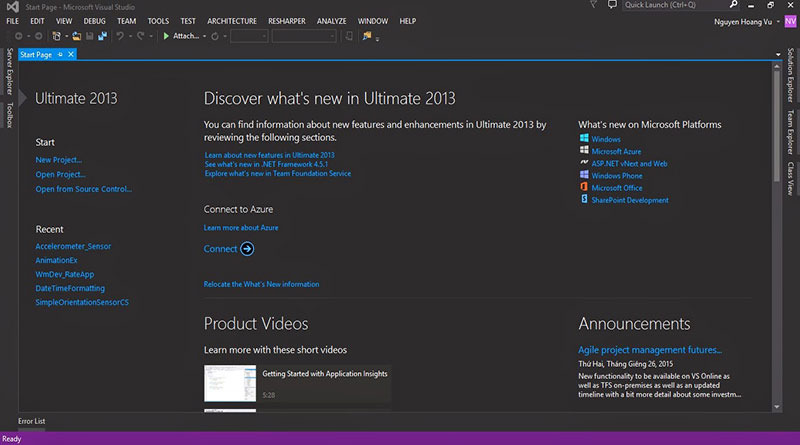The image size is (800, 445).
Task: Open the Team Explorer side tab
Action: coord(790,132)
